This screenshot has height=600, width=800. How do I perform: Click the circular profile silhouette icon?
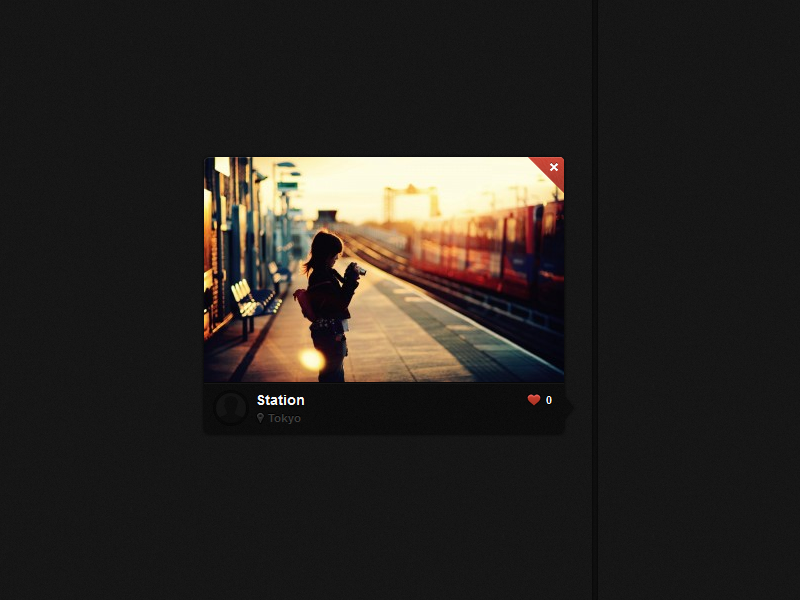point(231,408)
